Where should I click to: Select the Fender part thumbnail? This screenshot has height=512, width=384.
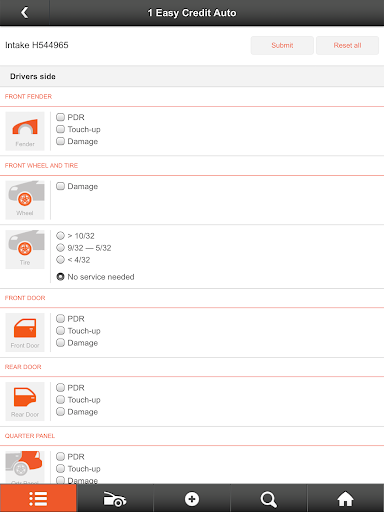[x=25, y=131]
